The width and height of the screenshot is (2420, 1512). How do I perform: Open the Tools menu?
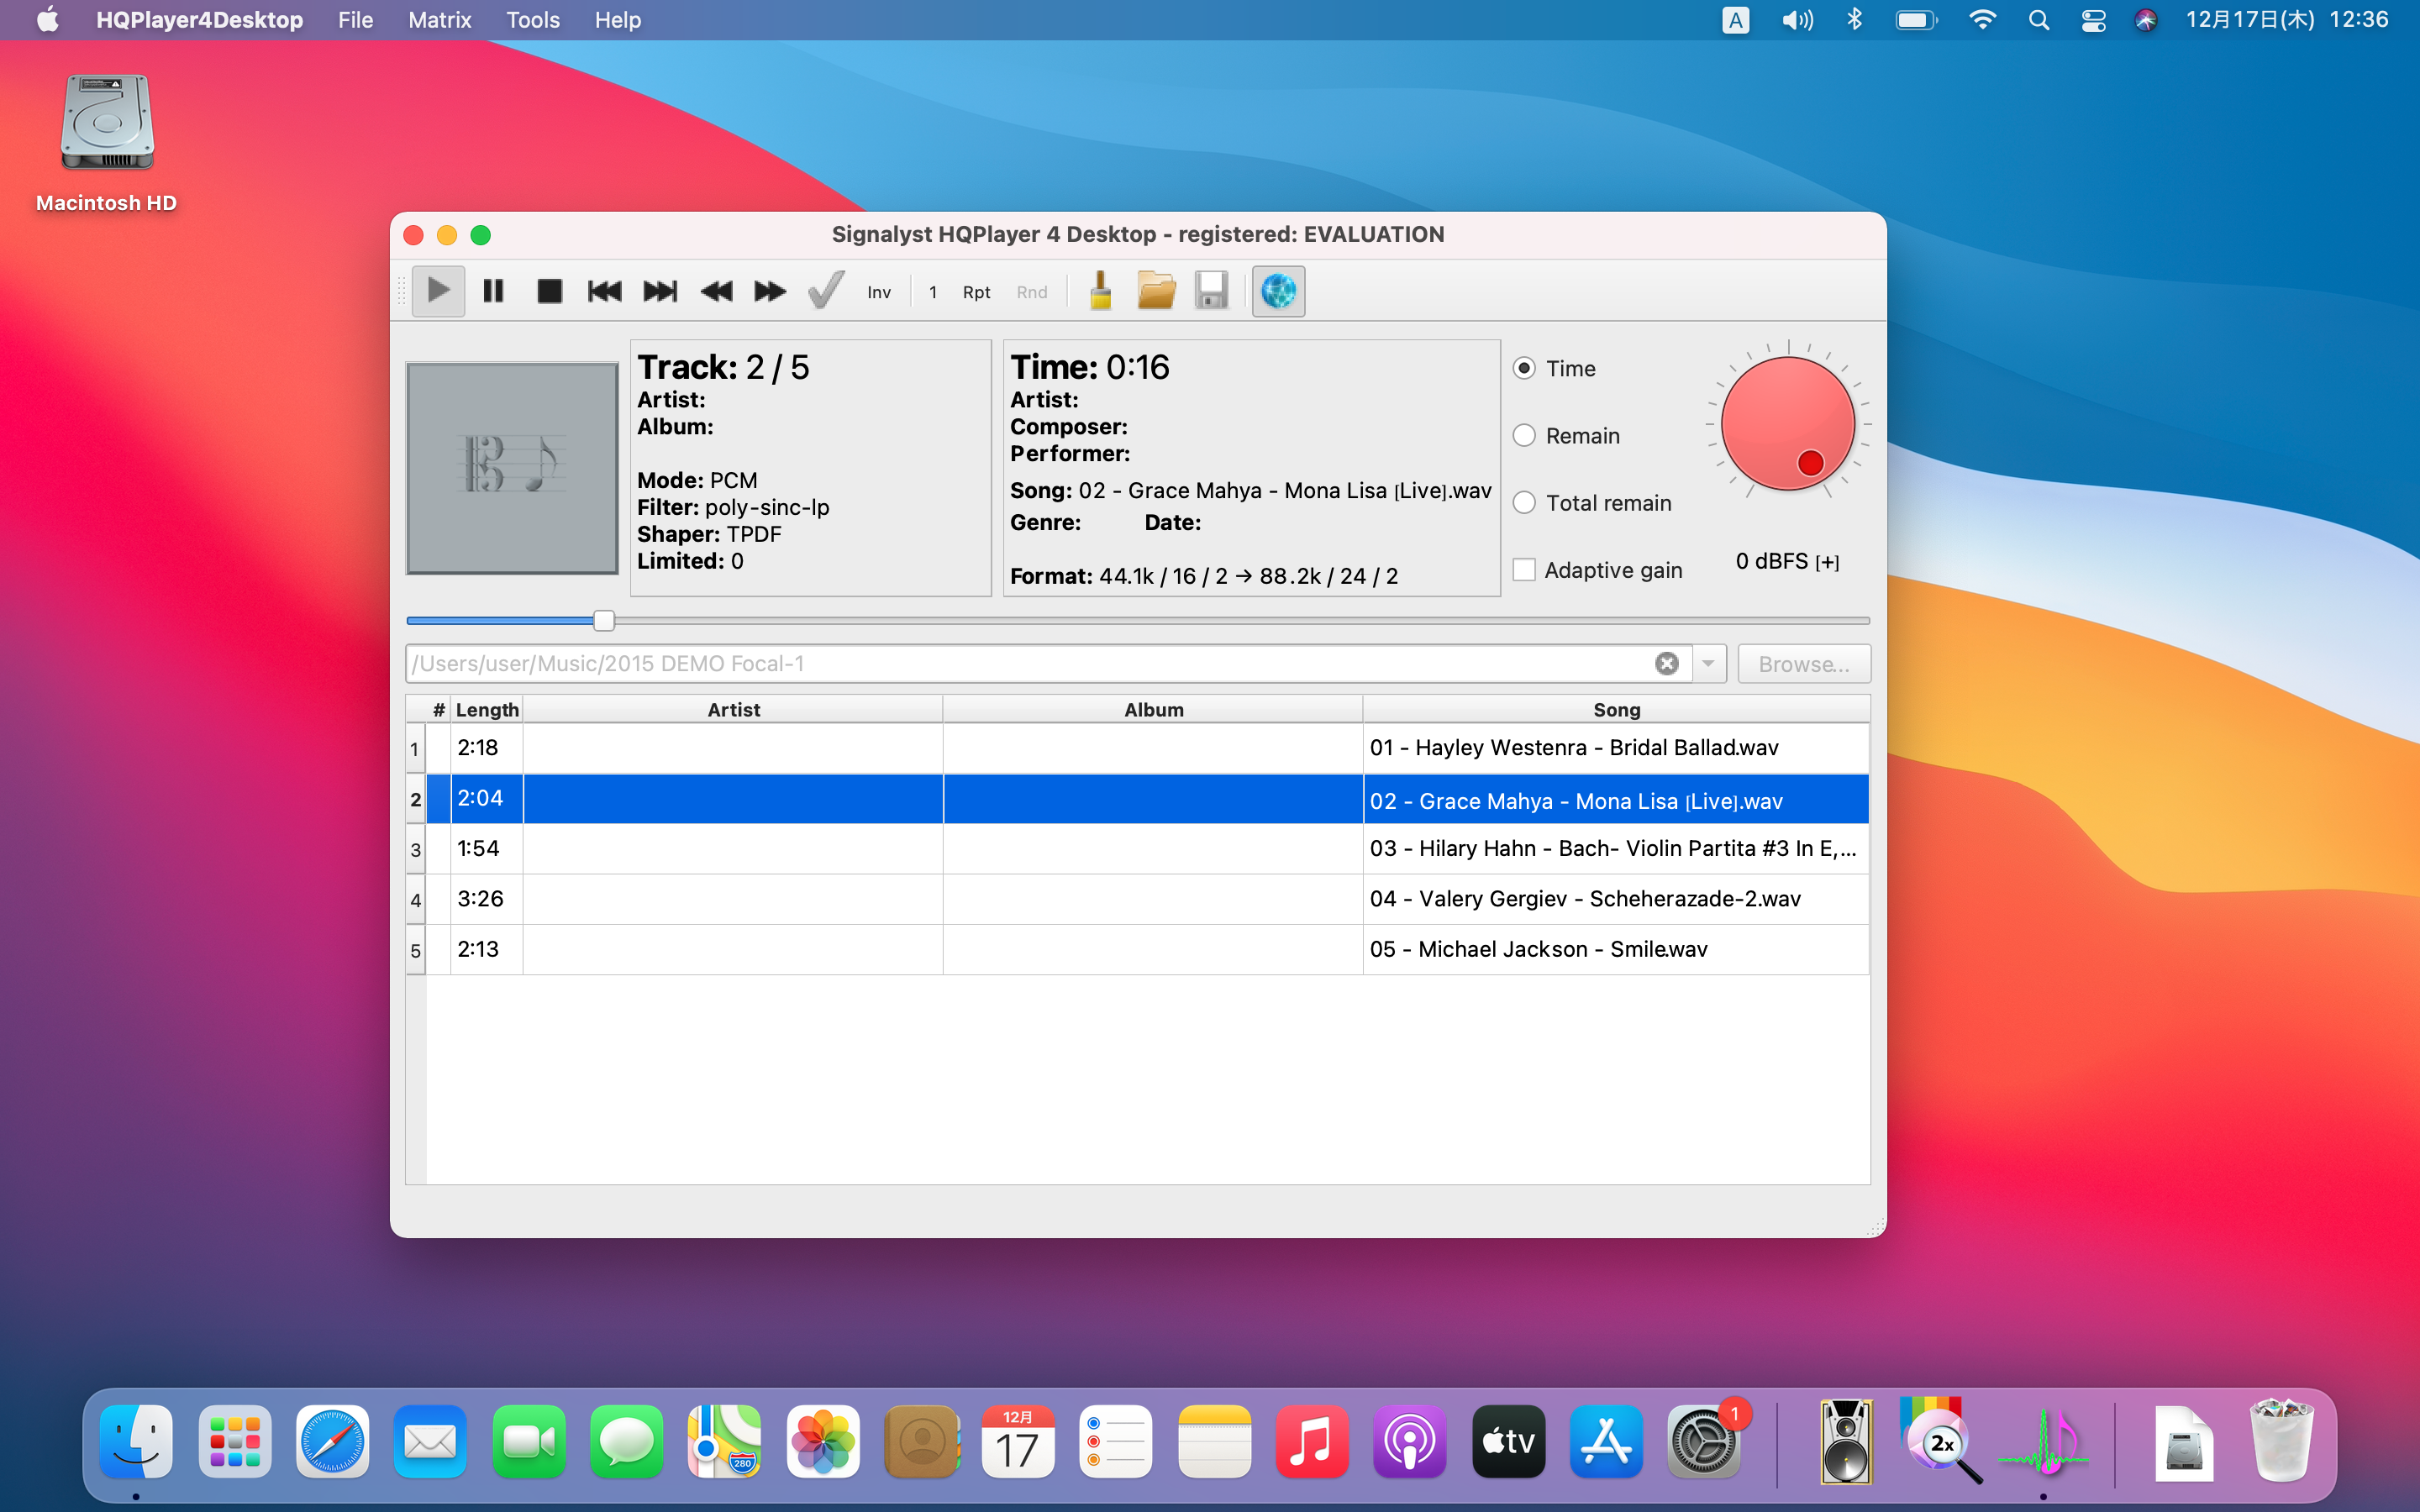532,20
